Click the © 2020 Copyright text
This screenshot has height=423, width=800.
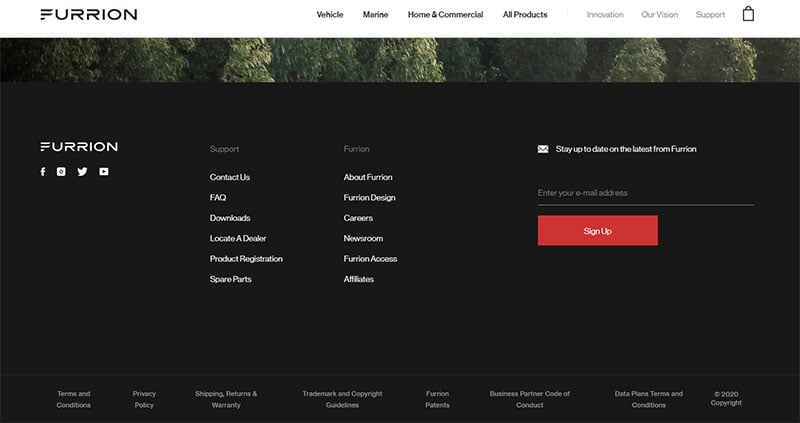pyautogui.click(x=726, y=399)
